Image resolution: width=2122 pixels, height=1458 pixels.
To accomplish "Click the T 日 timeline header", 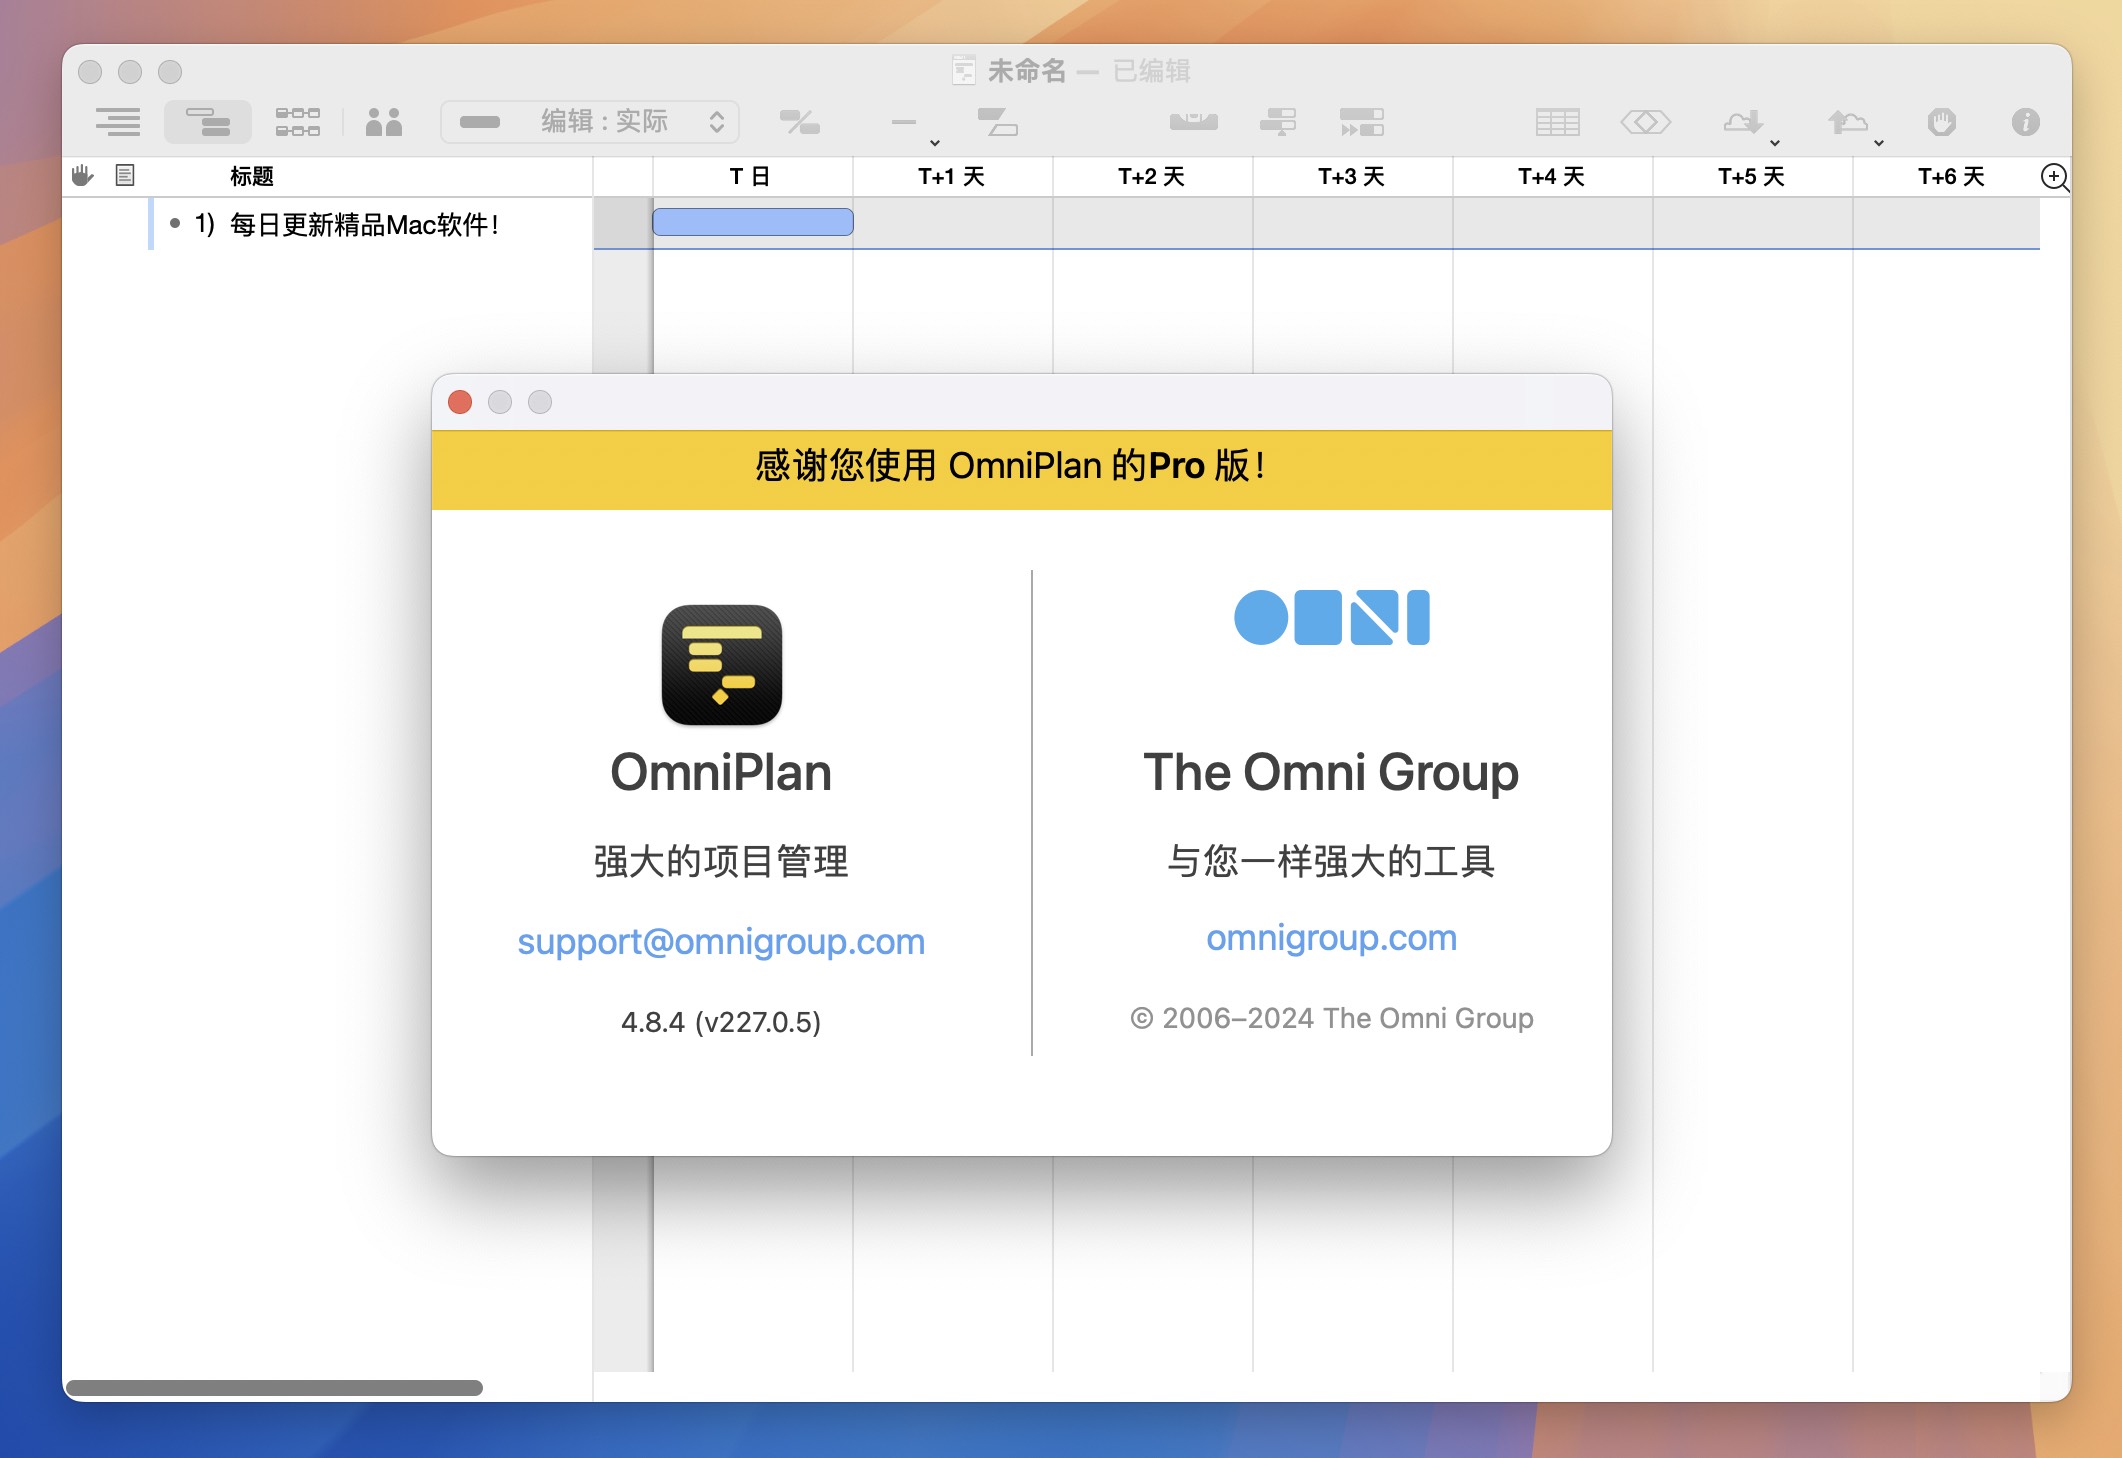I will (x=750, y=176).
